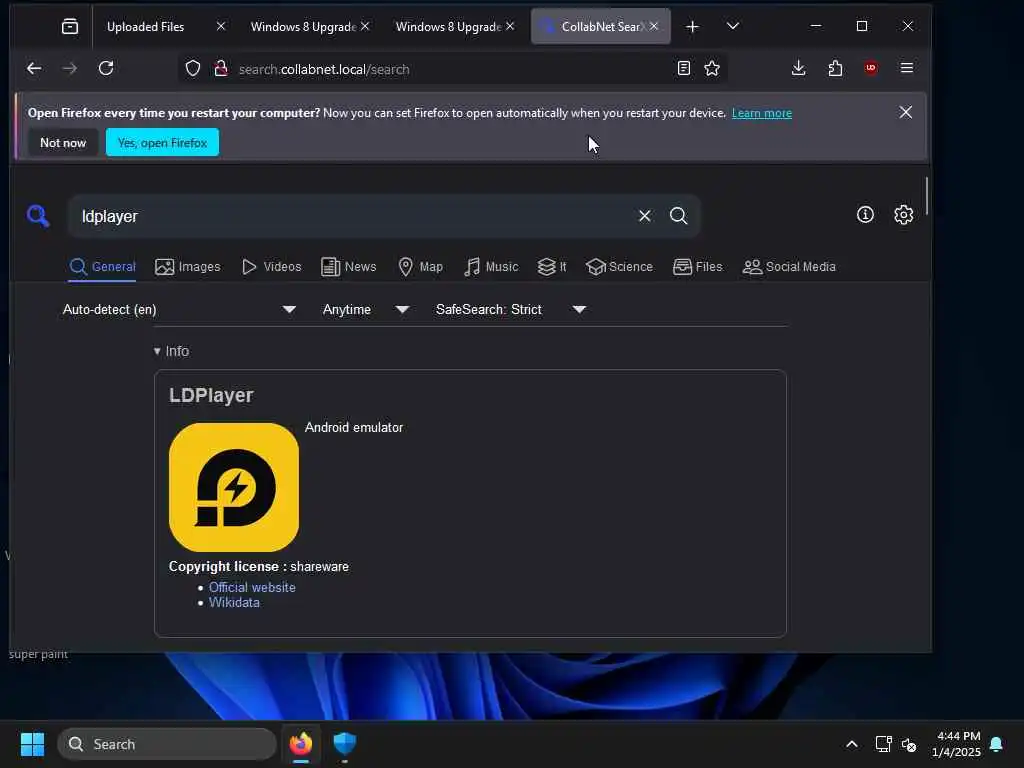
Task: Click the uBlock Origin extension icon
Action: [871, 68]
